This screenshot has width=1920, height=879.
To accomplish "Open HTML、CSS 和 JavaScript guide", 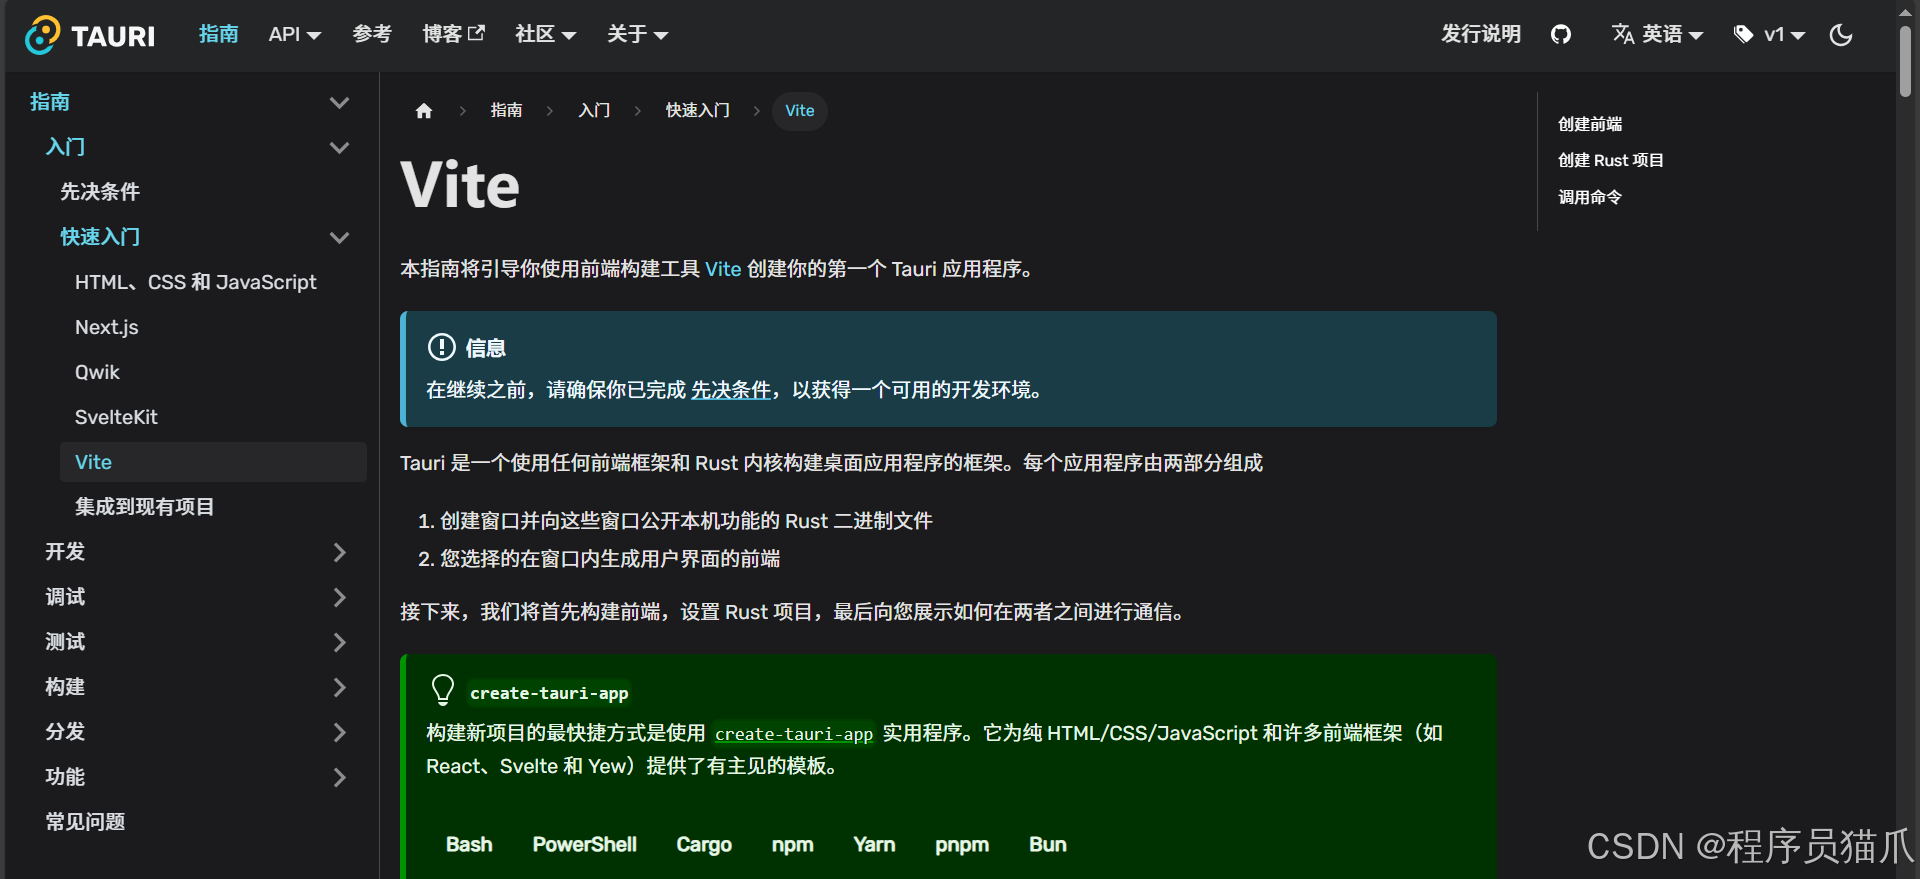I will [196, 282].
